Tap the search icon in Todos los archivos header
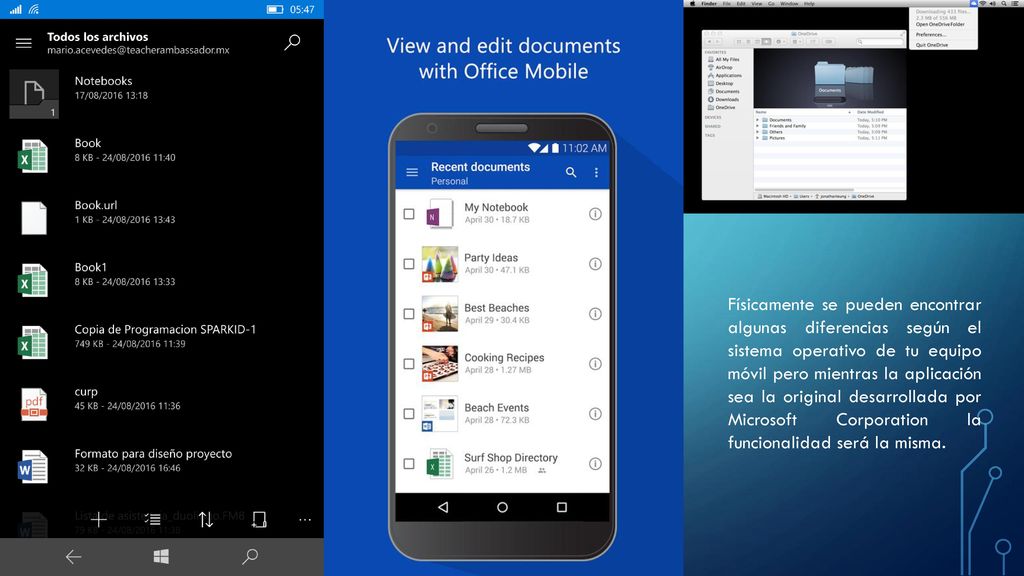 (293, 42)
